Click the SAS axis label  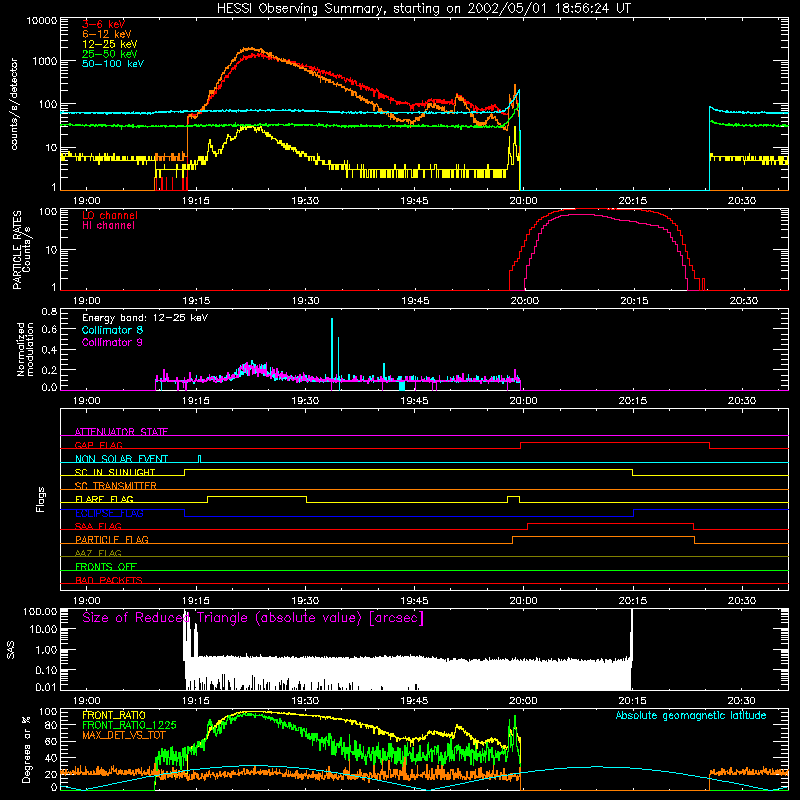pyautogui.click(x=11, y=649)
